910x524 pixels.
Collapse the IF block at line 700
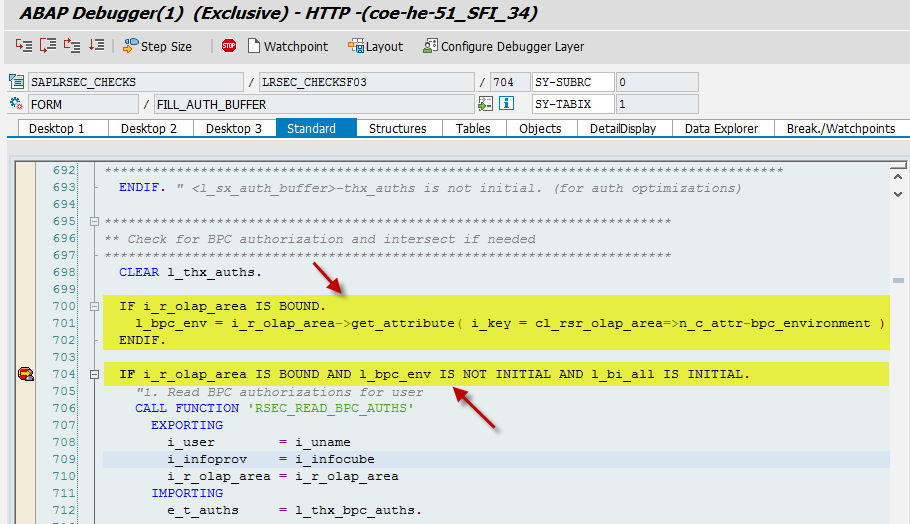point(94,306)
